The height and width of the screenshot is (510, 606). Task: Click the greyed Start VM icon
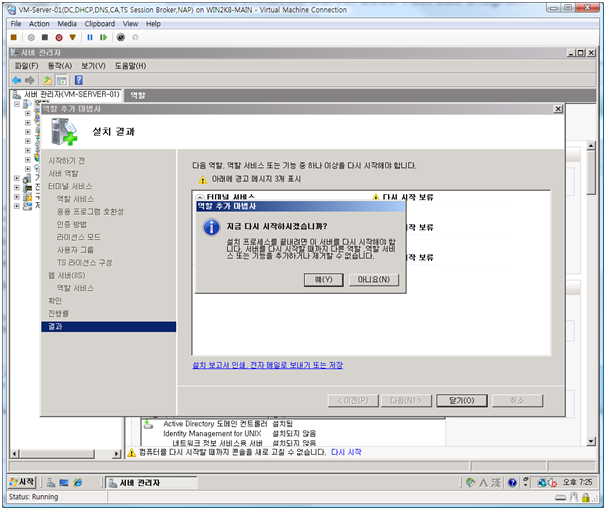(31, 37)
